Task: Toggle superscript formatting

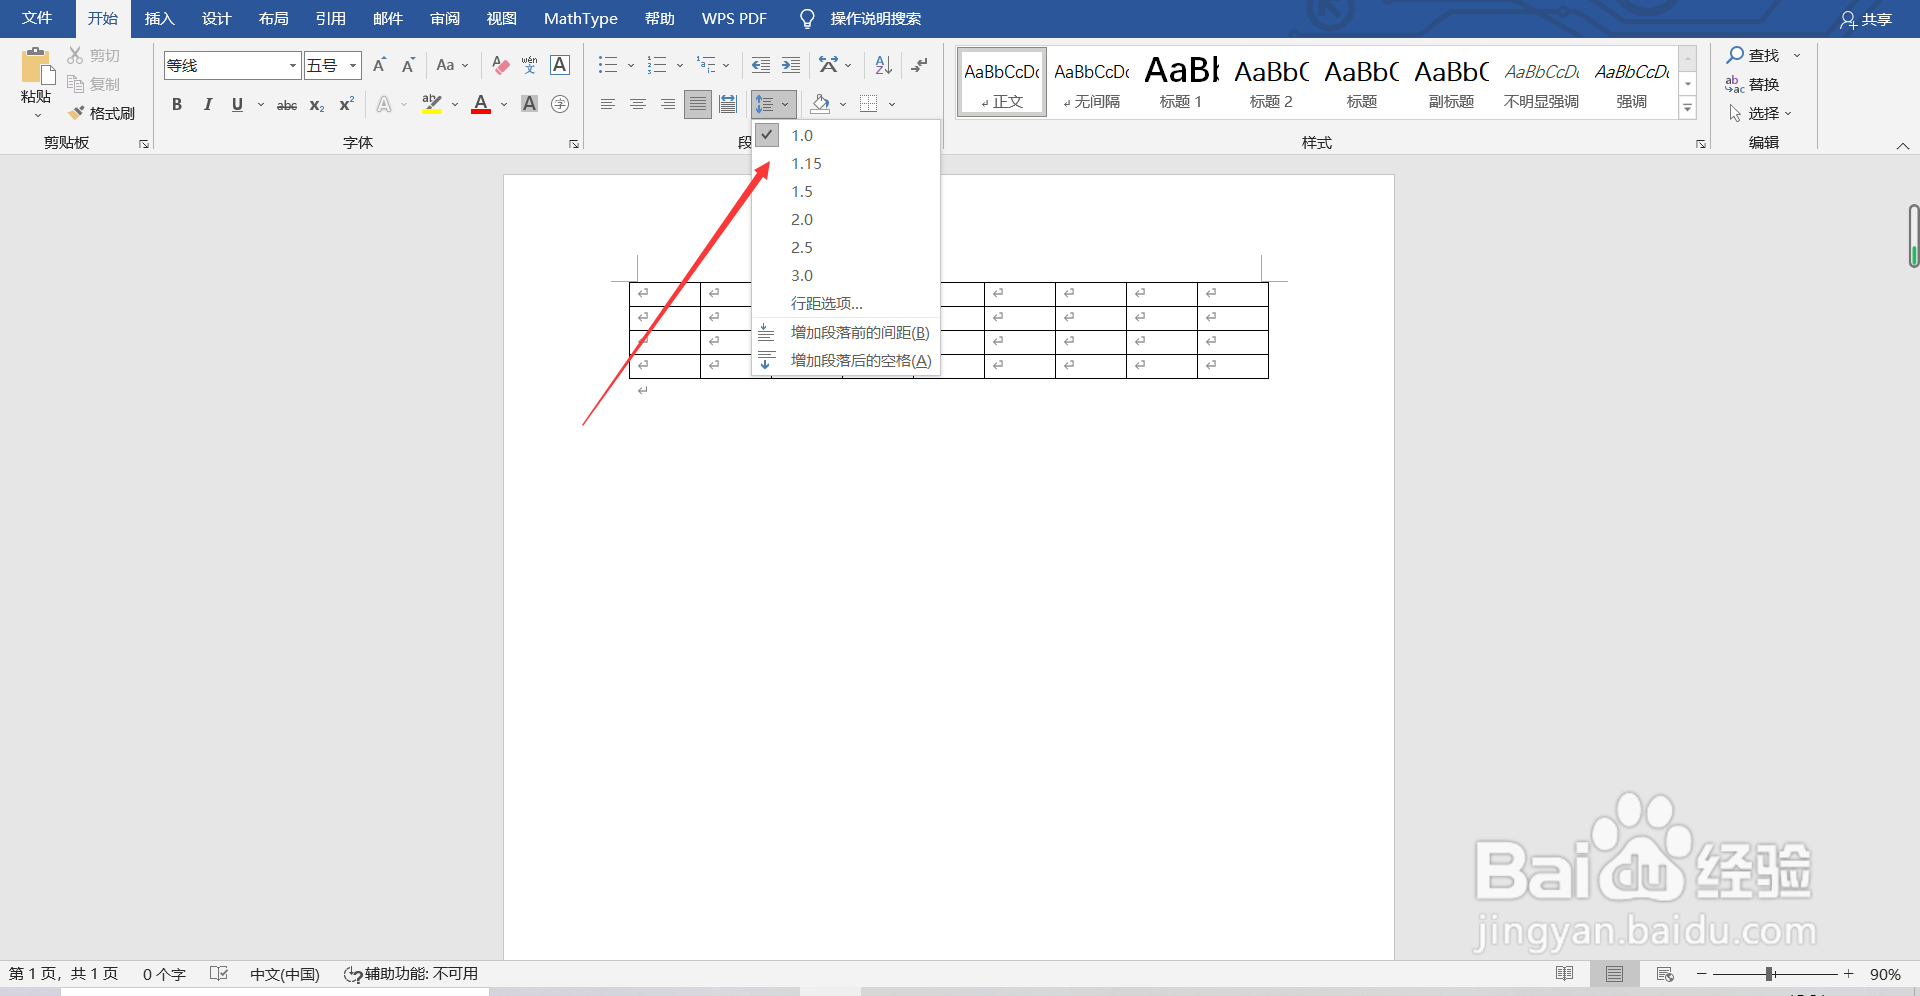Action: coord(347,104)
